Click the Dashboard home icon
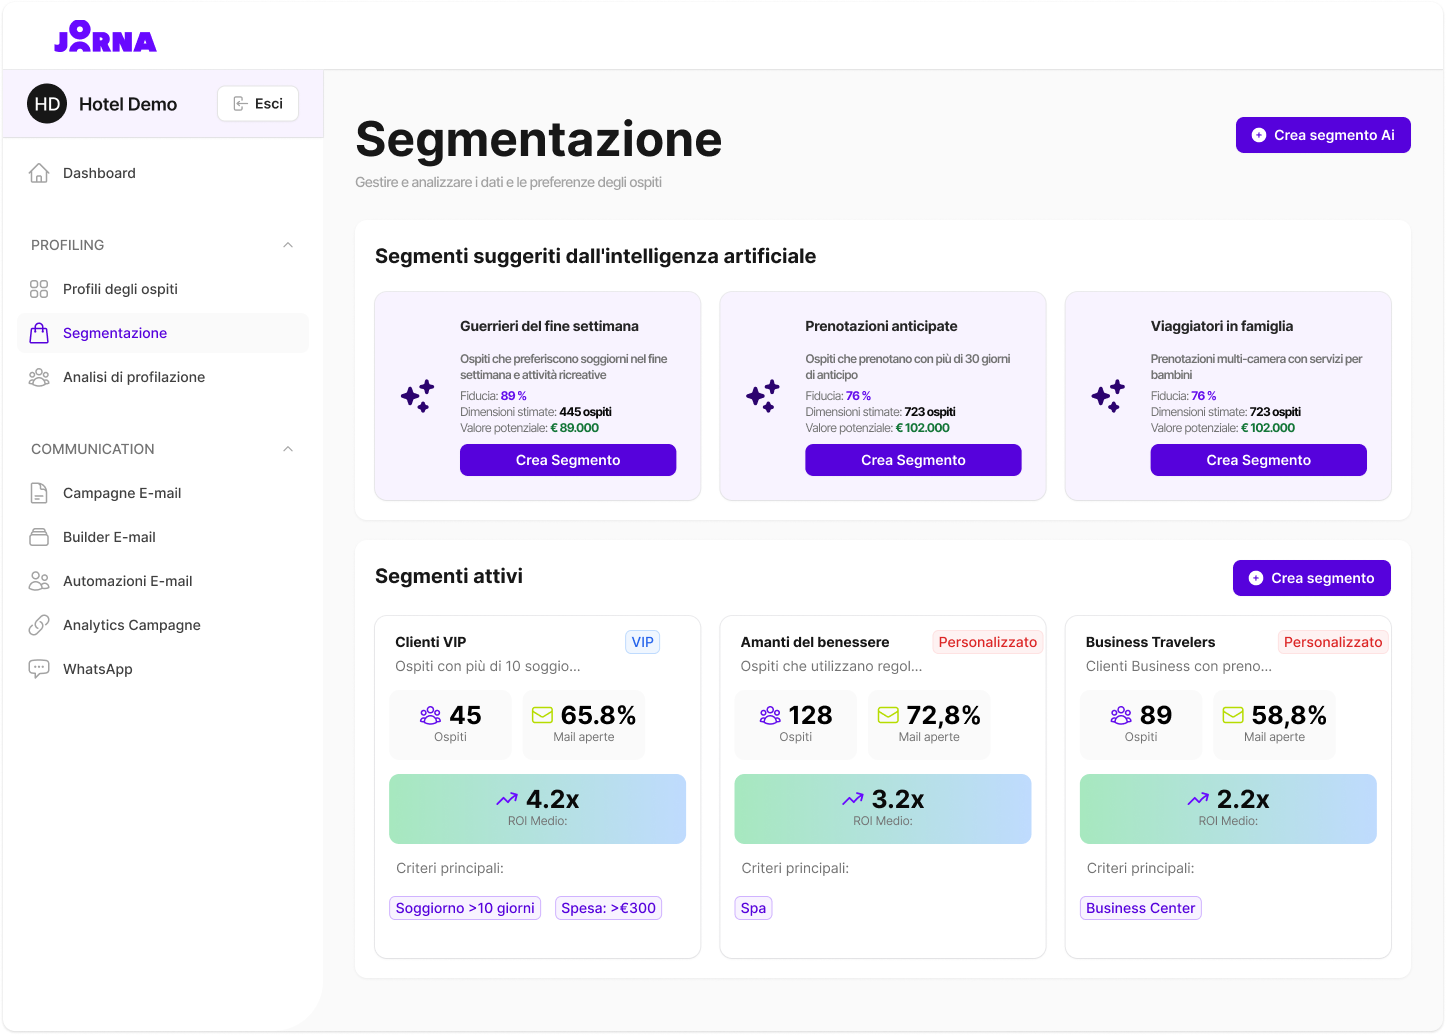Viewport: 1446px width, 1035px height. (39, 173)
